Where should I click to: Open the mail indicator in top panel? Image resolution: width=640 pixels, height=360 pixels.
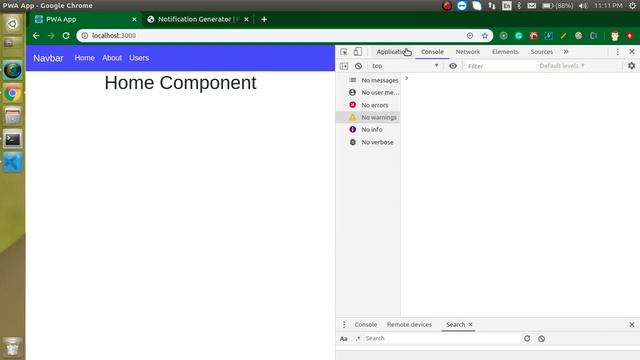click(x=531, y=6)
